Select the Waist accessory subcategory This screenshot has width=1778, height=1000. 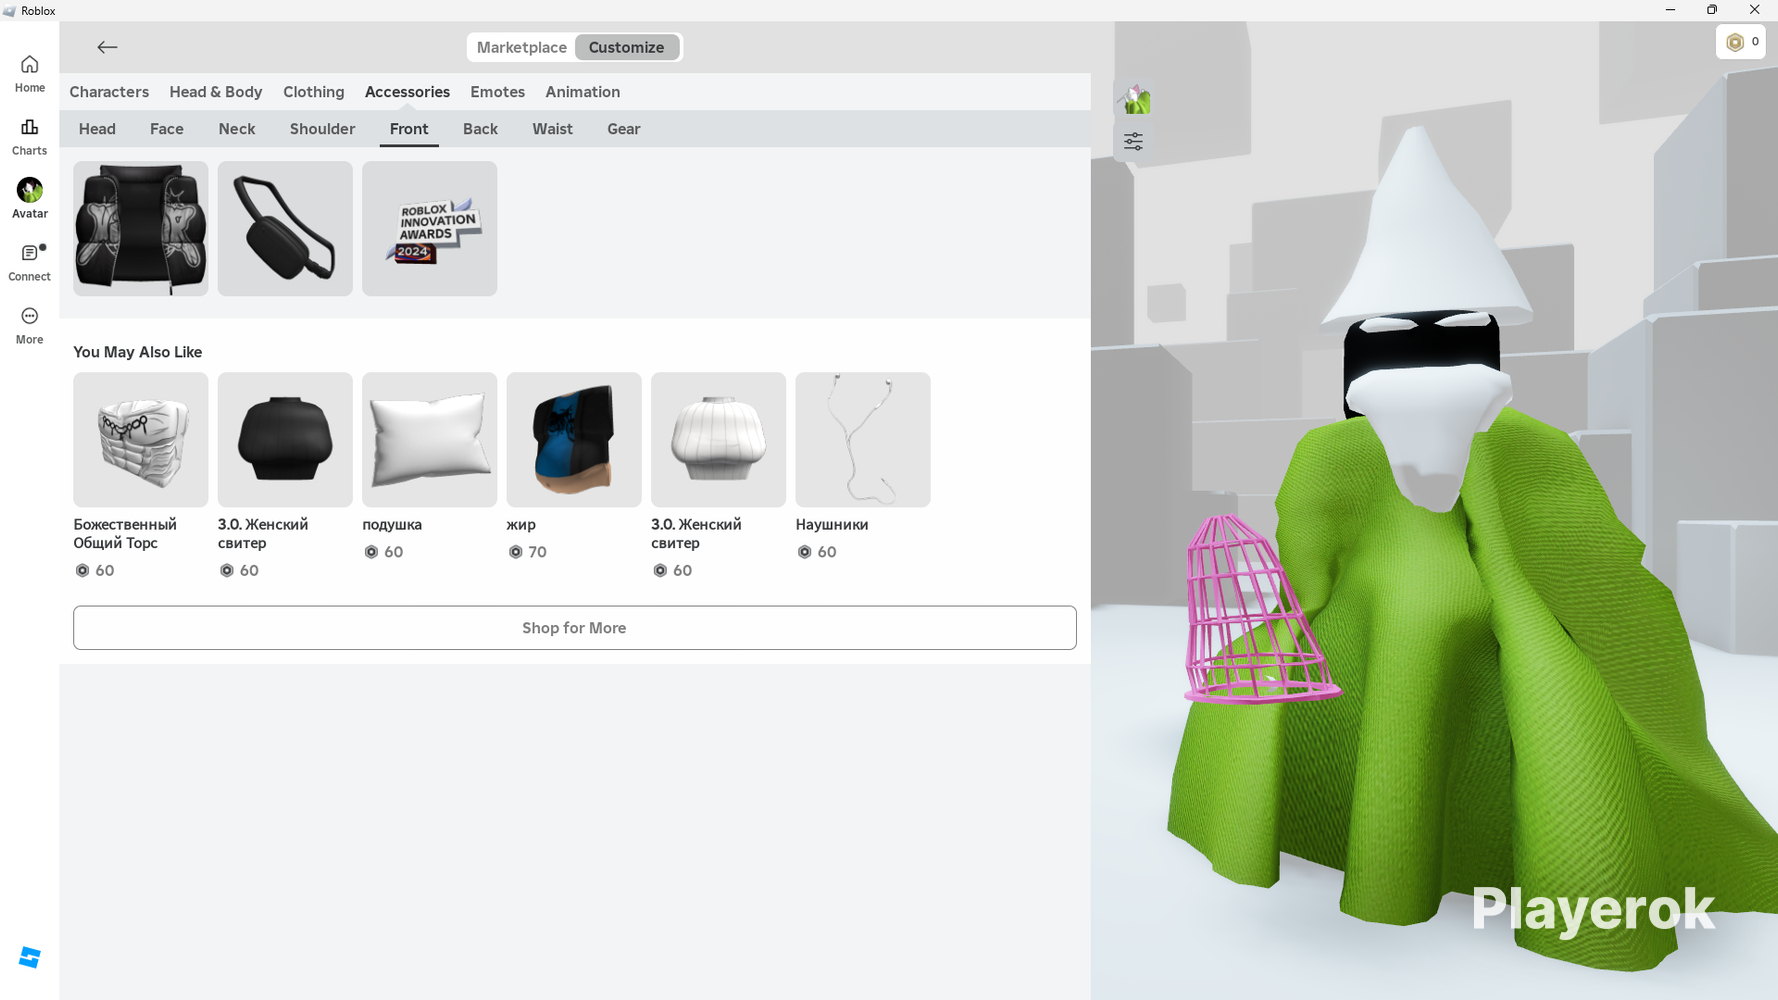(553, 129)
